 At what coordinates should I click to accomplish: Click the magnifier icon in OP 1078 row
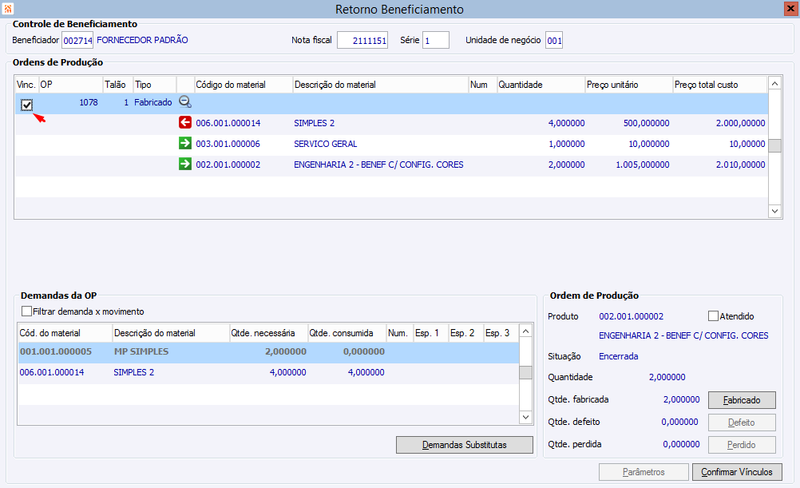click(185, 103)
